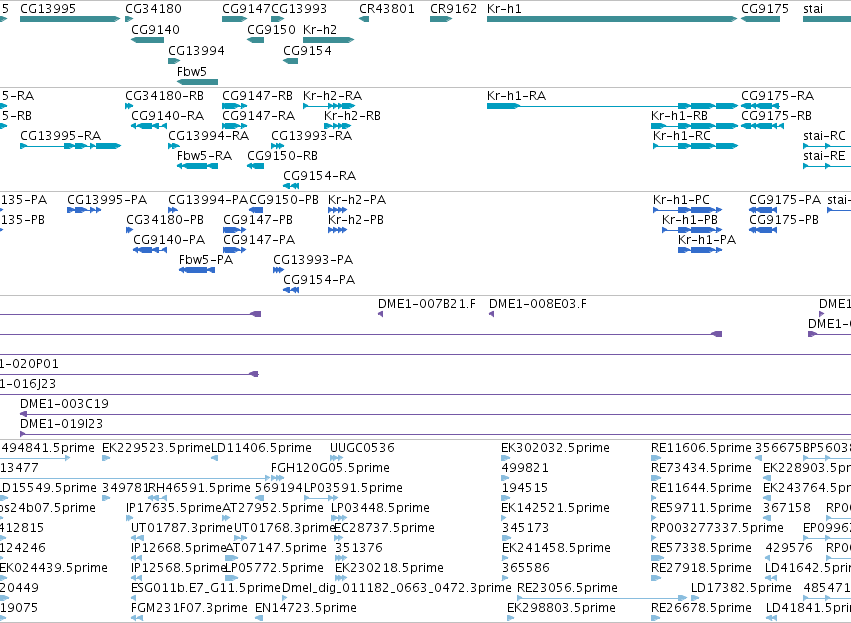
Task: Click the CG9154-RA transcript label
Action: click(320, 176)
